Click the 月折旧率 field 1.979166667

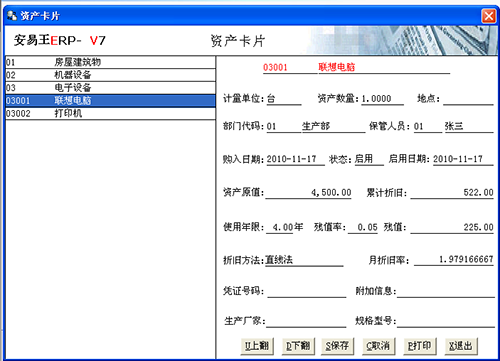pyautogui.click(x=454, y=259)
